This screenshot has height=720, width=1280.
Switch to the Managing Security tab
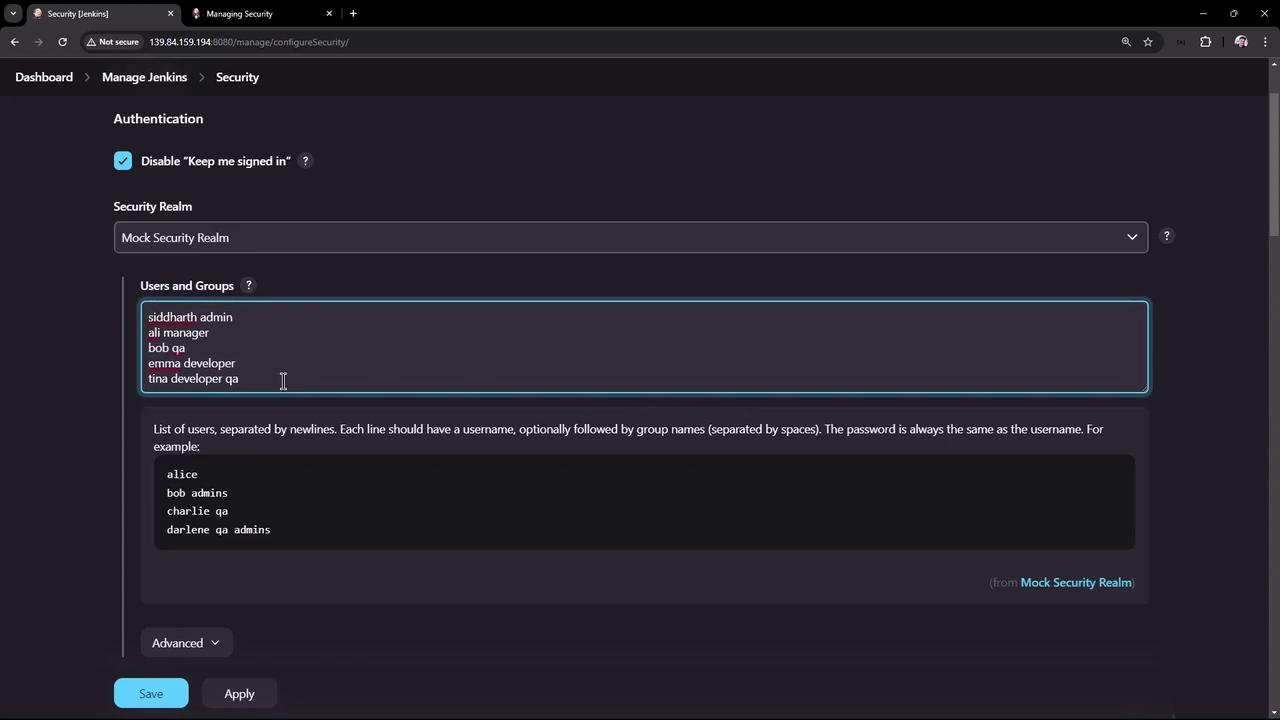(262, 14)
